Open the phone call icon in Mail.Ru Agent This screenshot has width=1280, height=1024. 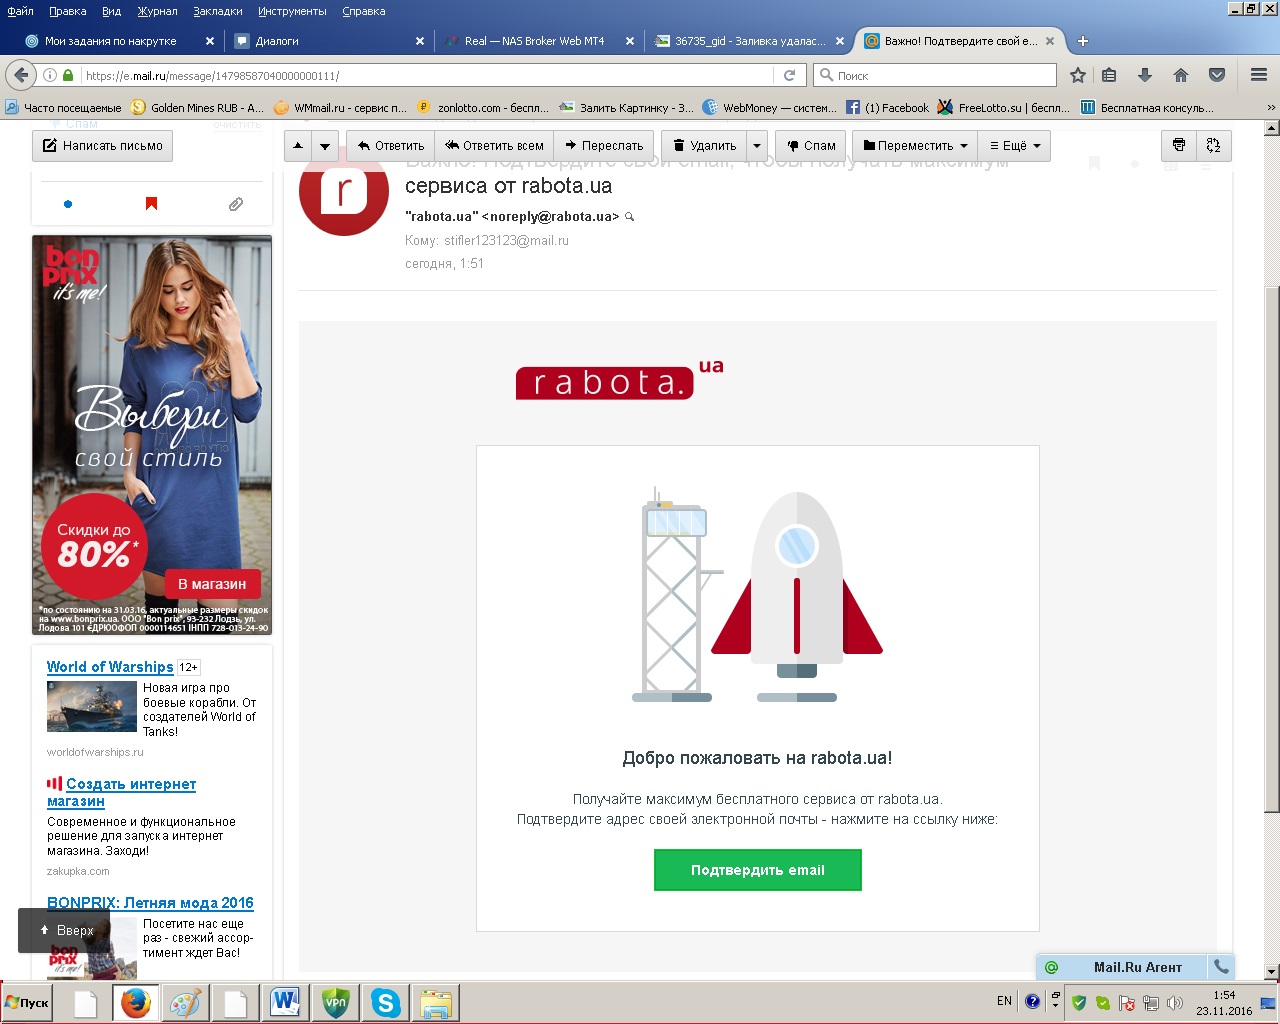tap(1221, 967)
